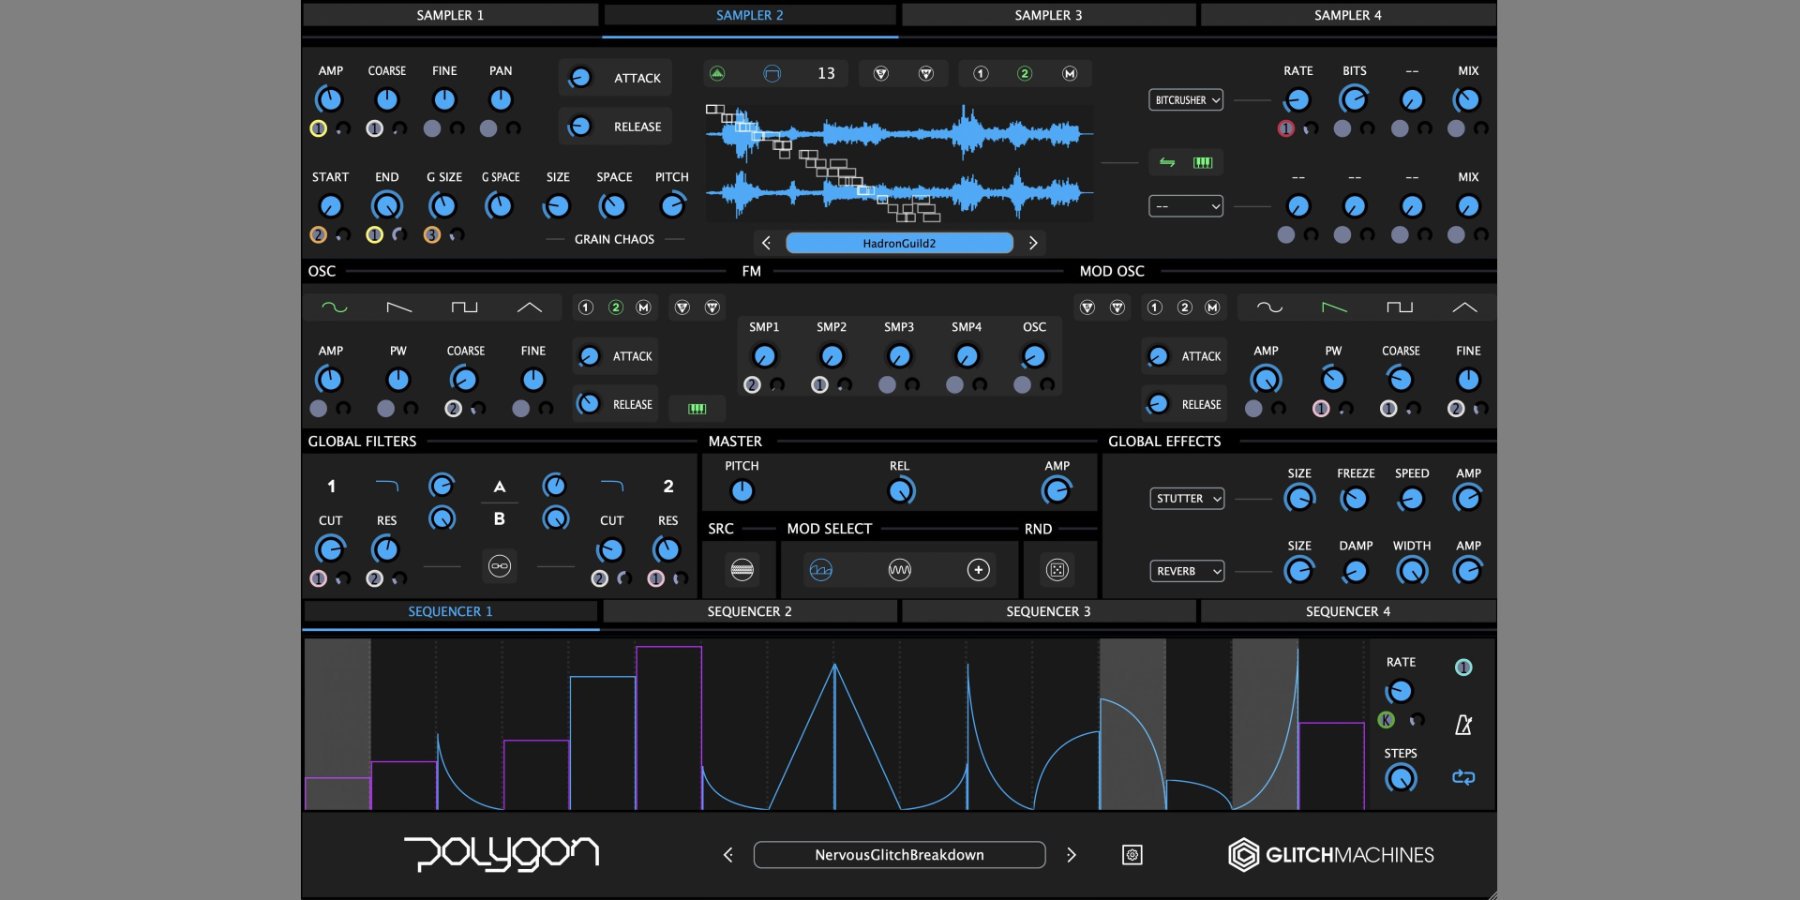Switch to the SEQUENCER 4 tab

coord(1348,611)
